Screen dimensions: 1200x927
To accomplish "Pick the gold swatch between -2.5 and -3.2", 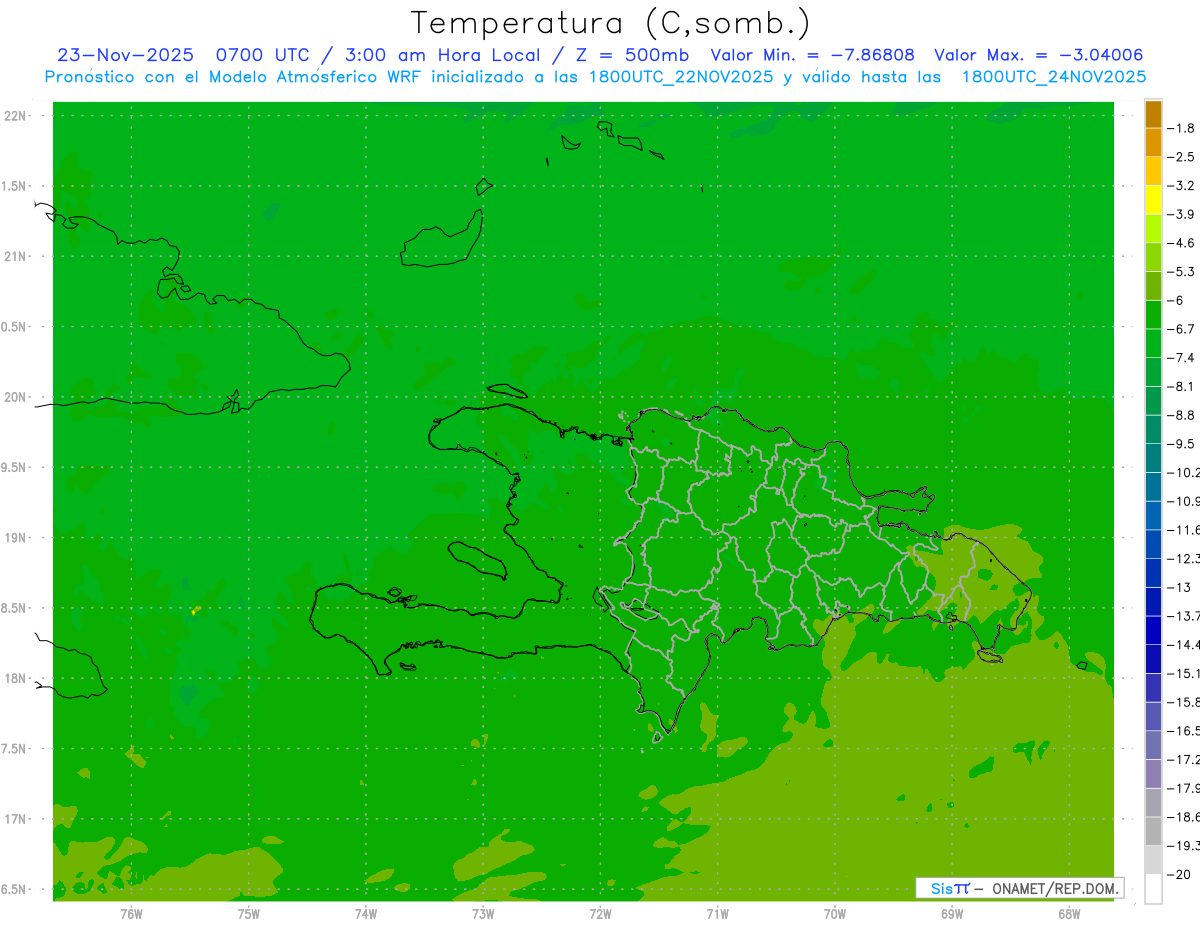I will (1153, 171).
